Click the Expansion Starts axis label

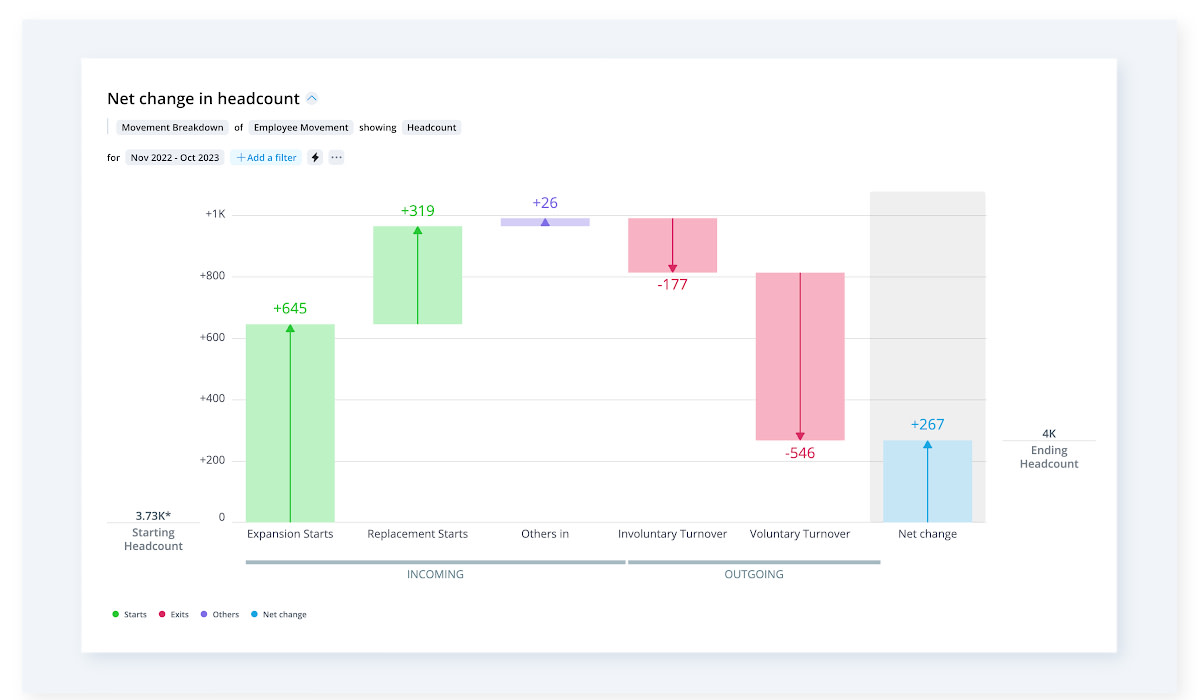click(x=290, y=534)
